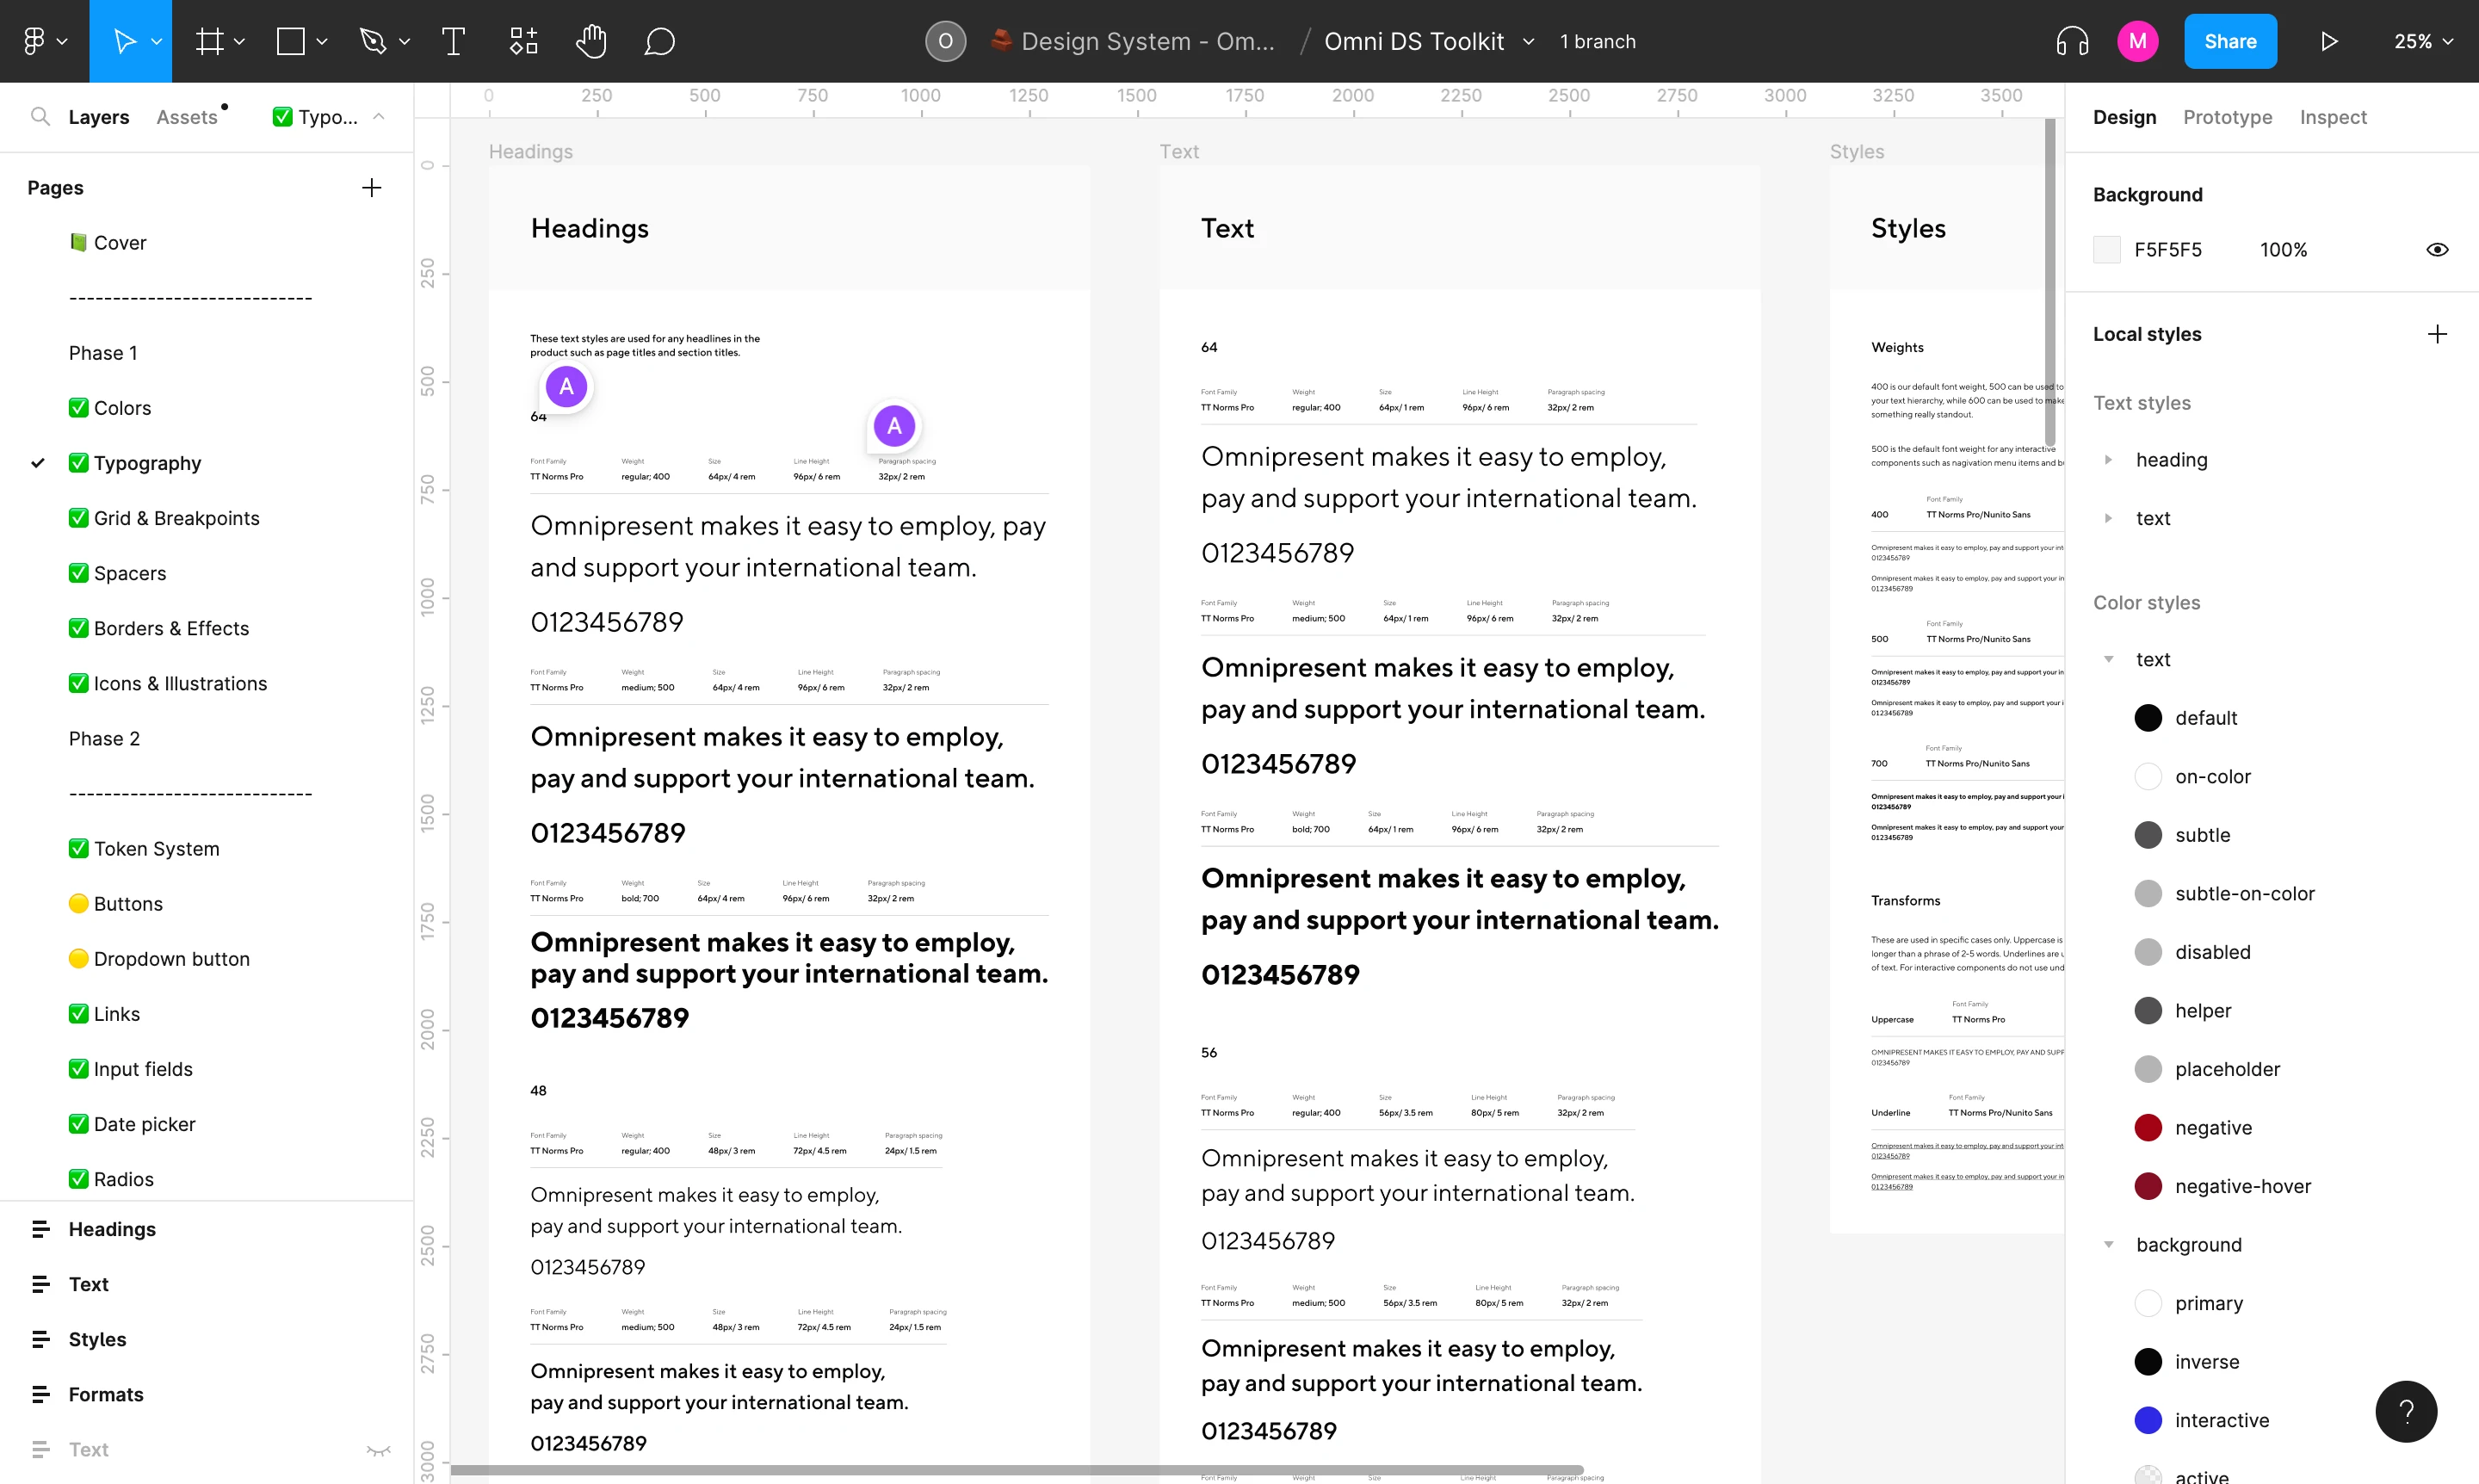Image resolution: width=2479 pixels, height=1484 pixels.
Task: Click the Component tool icon
Action: (x=522, y=40)
